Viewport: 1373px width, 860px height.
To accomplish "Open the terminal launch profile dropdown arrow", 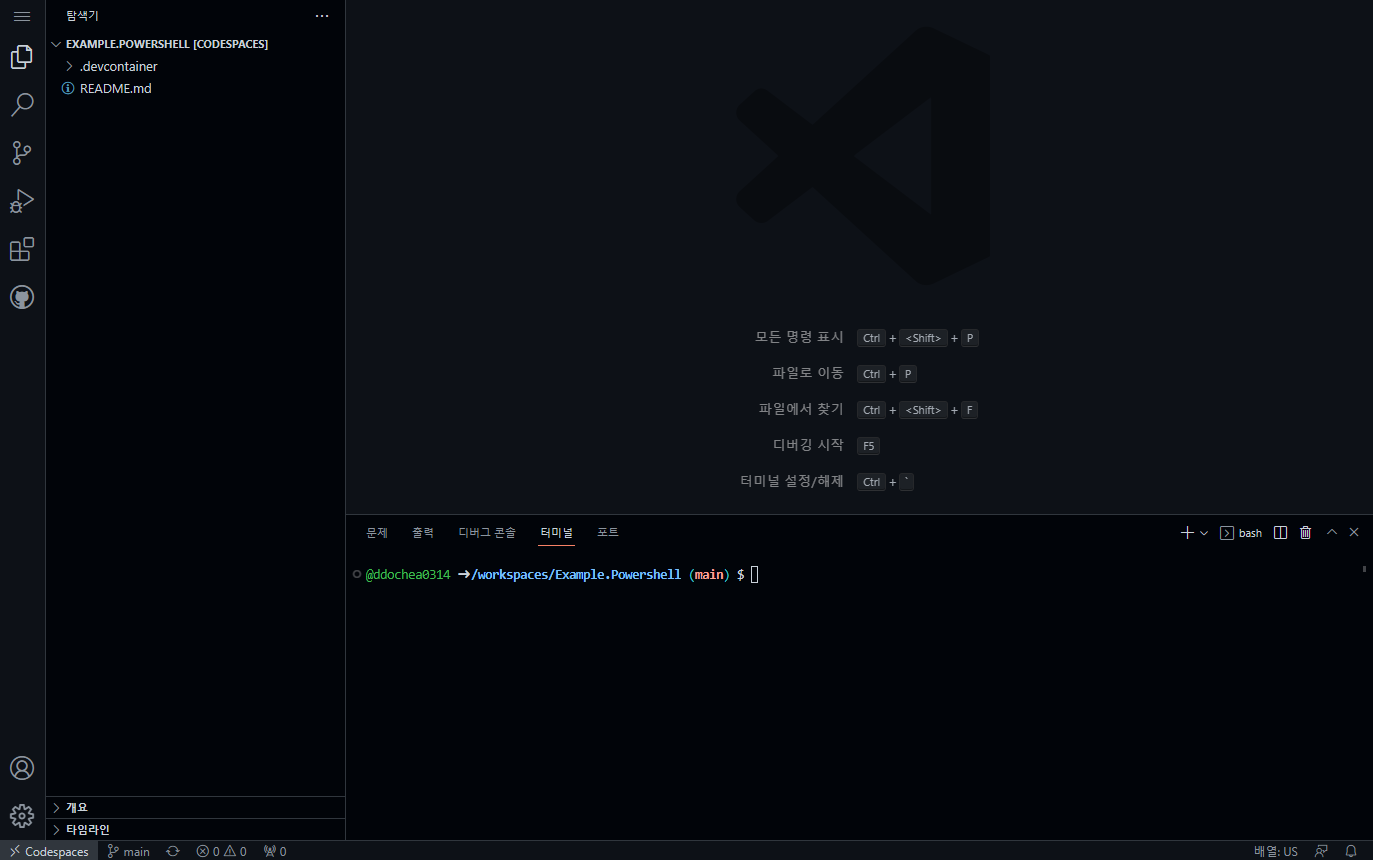I will click(1204, 533).
